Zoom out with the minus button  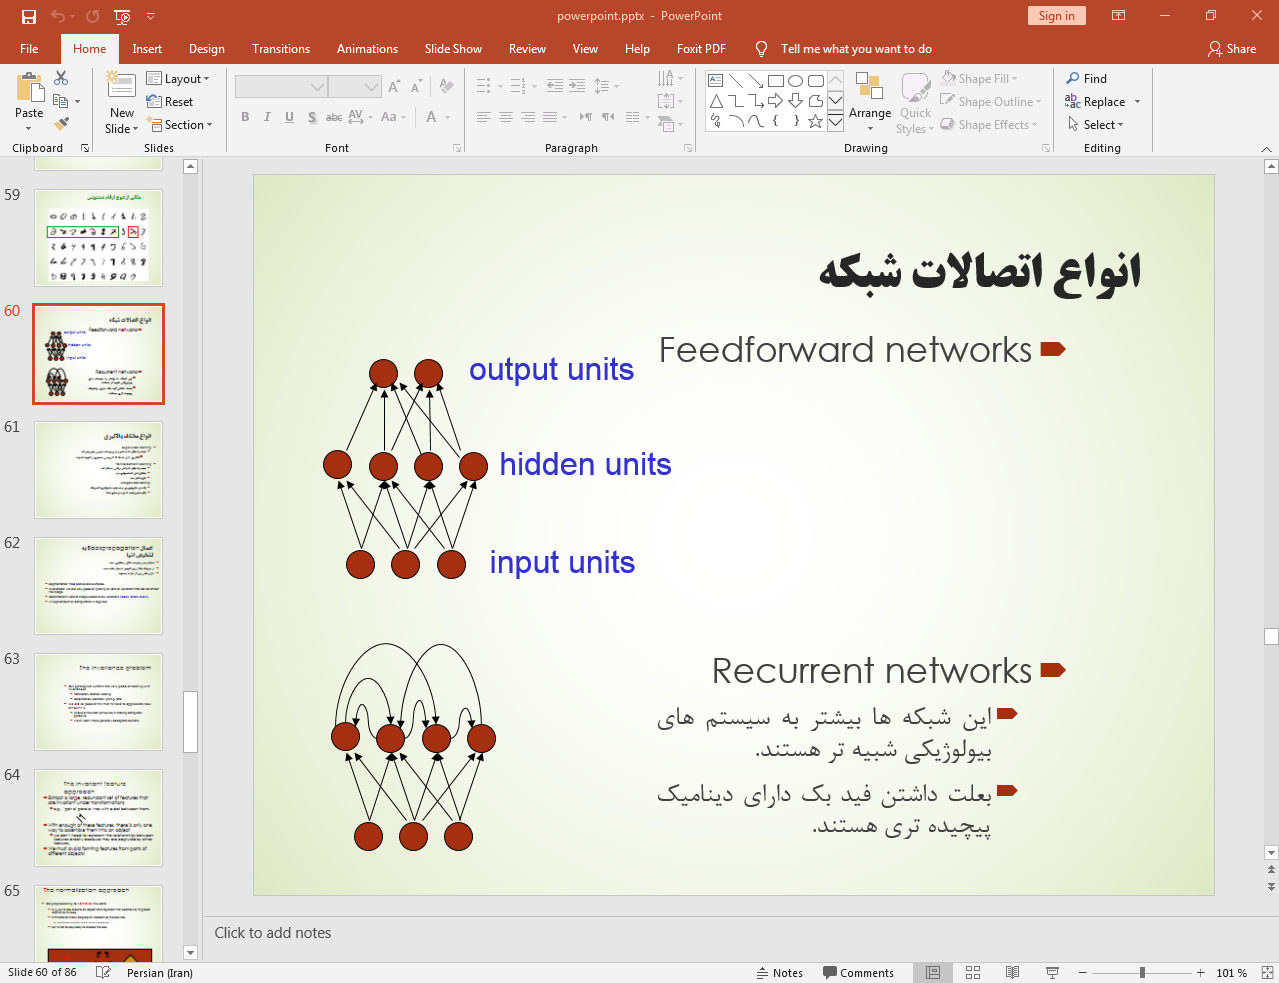click(1082, 972)
